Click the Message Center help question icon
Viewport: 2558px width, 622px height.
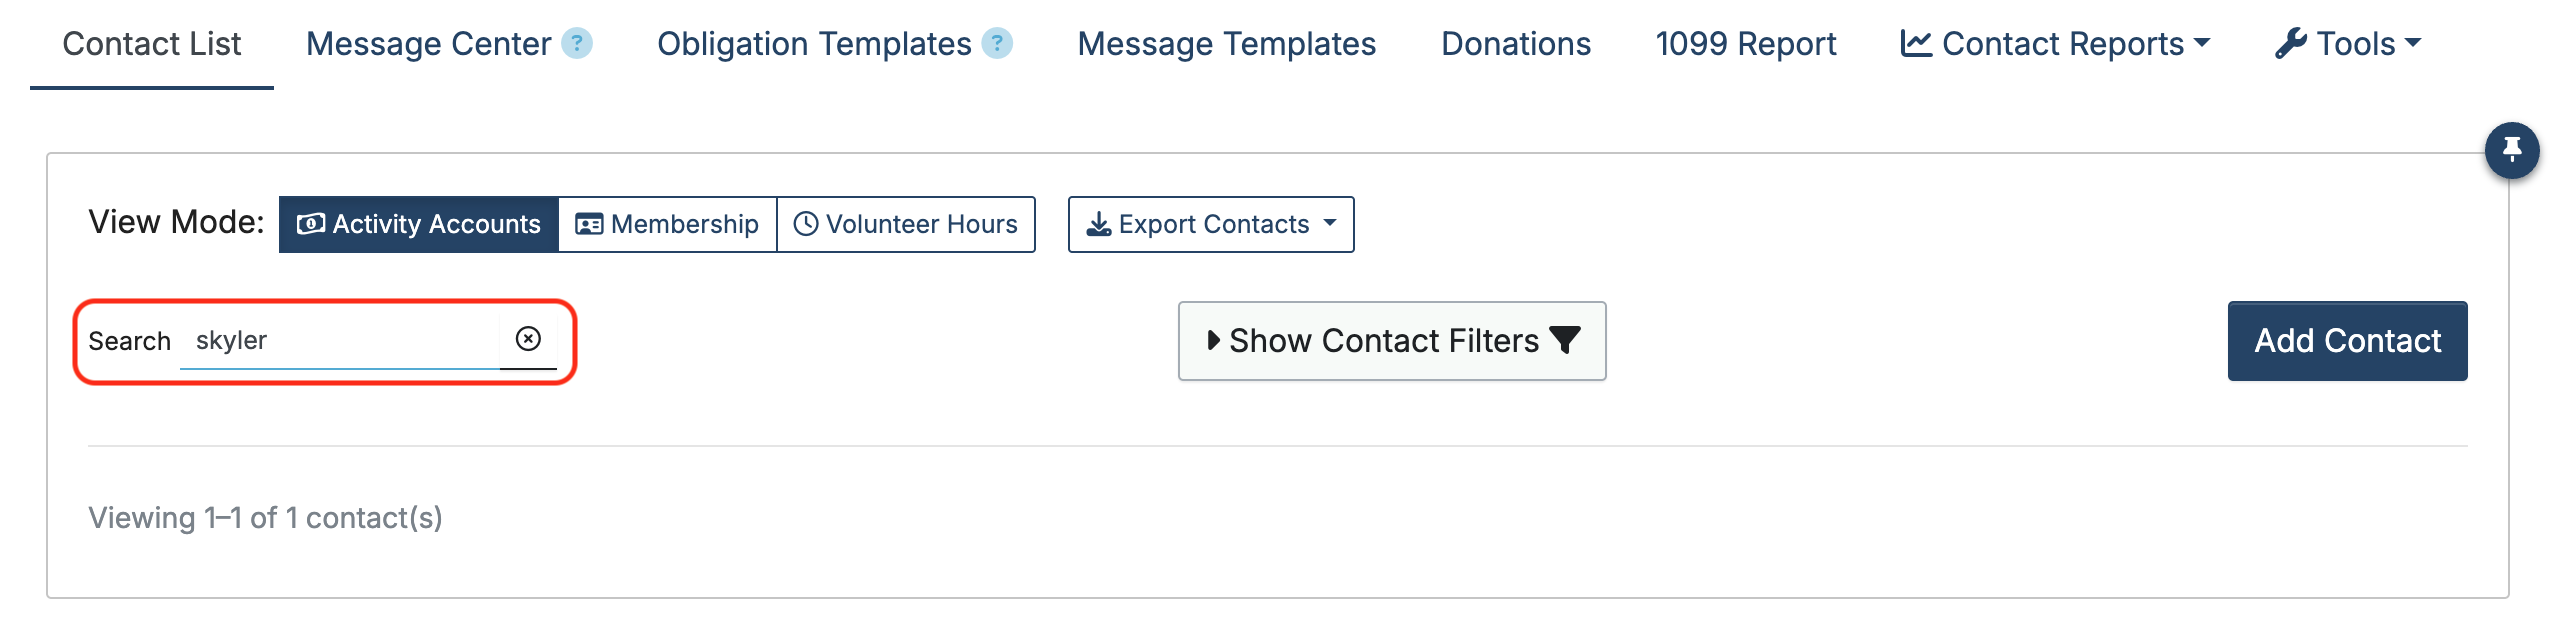point(577,43)
